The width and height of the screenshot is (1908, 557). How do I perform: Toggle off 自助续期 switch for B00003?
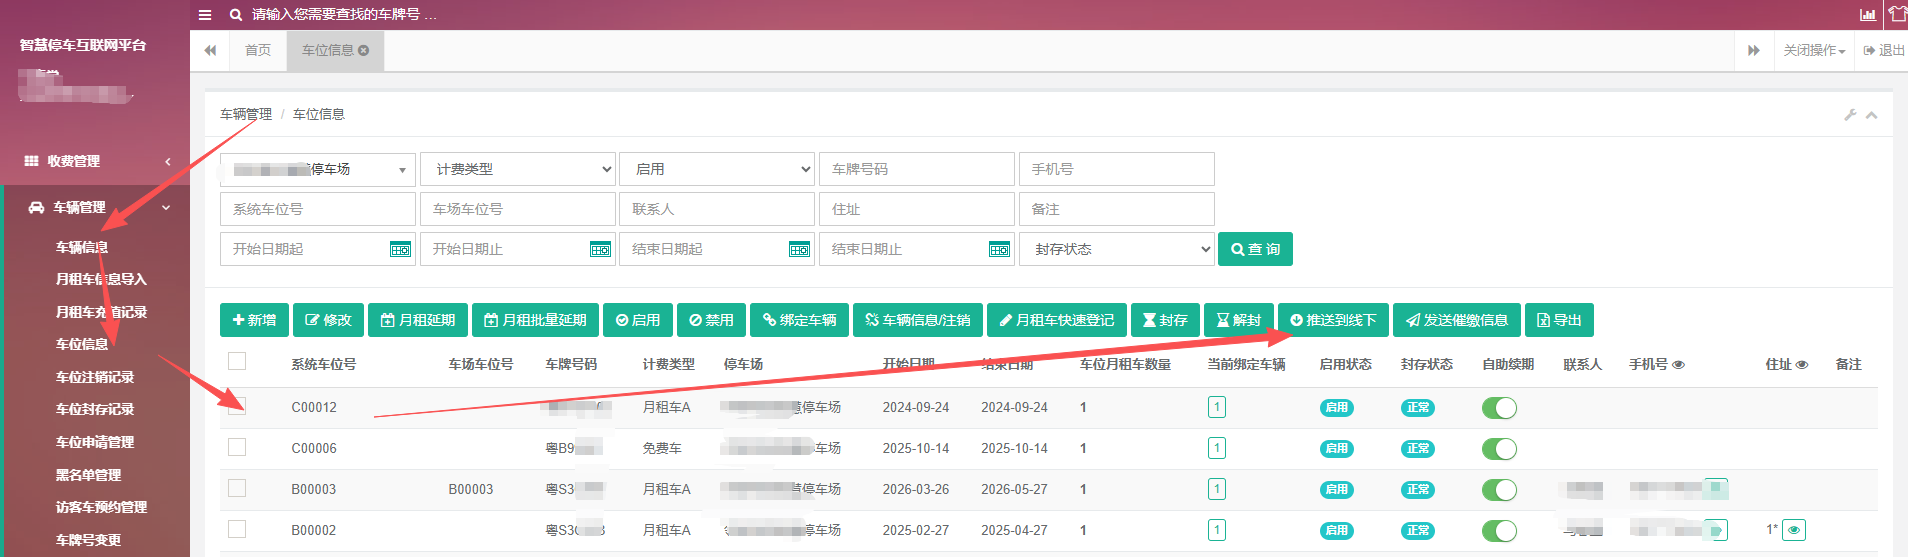point(1499,490)
